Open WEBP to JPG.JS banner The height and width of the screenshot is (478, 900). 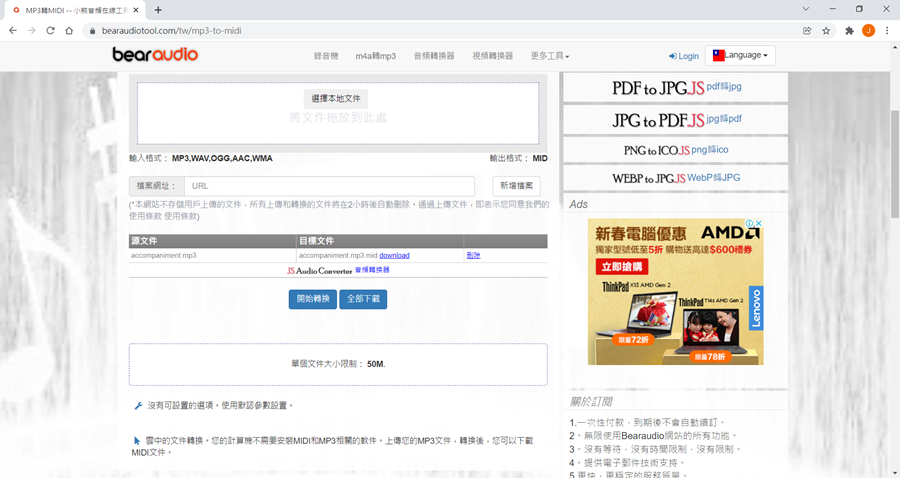point(676,178)
